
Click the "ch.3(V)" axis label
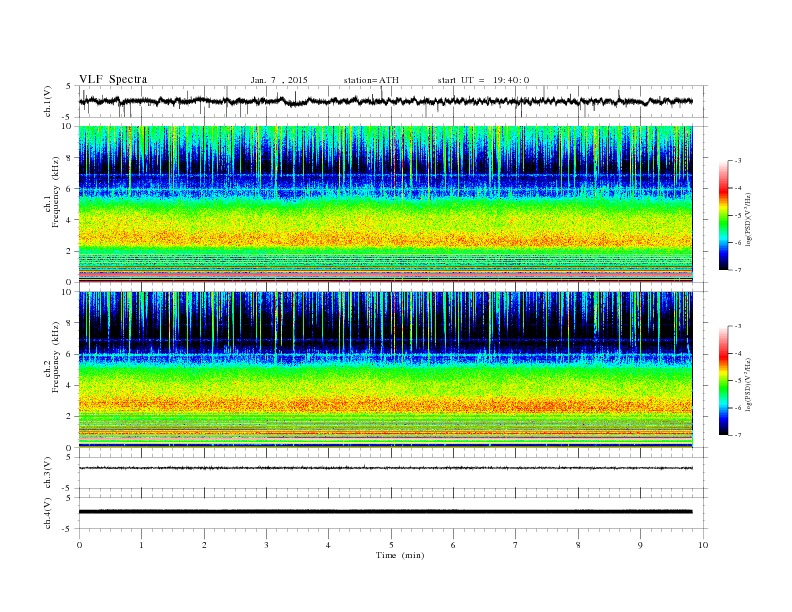(48, 473)
